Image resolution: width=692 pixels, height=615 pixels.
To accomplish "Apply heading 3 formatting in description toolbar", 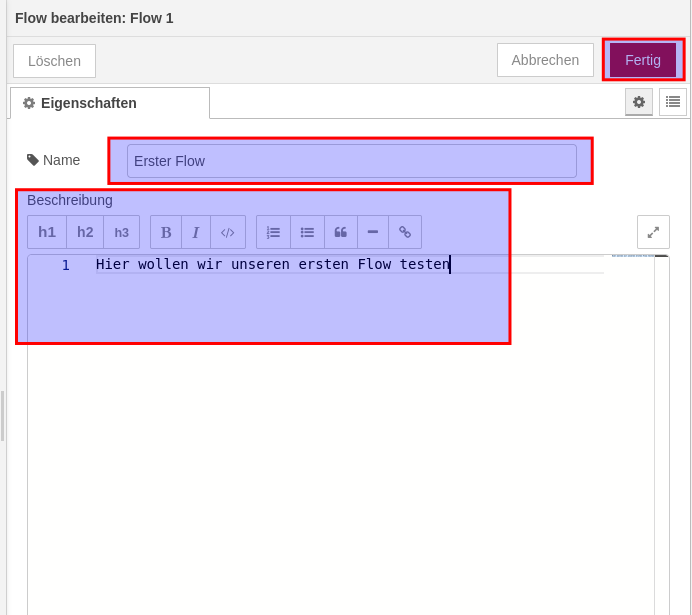I will click(121, 232).
